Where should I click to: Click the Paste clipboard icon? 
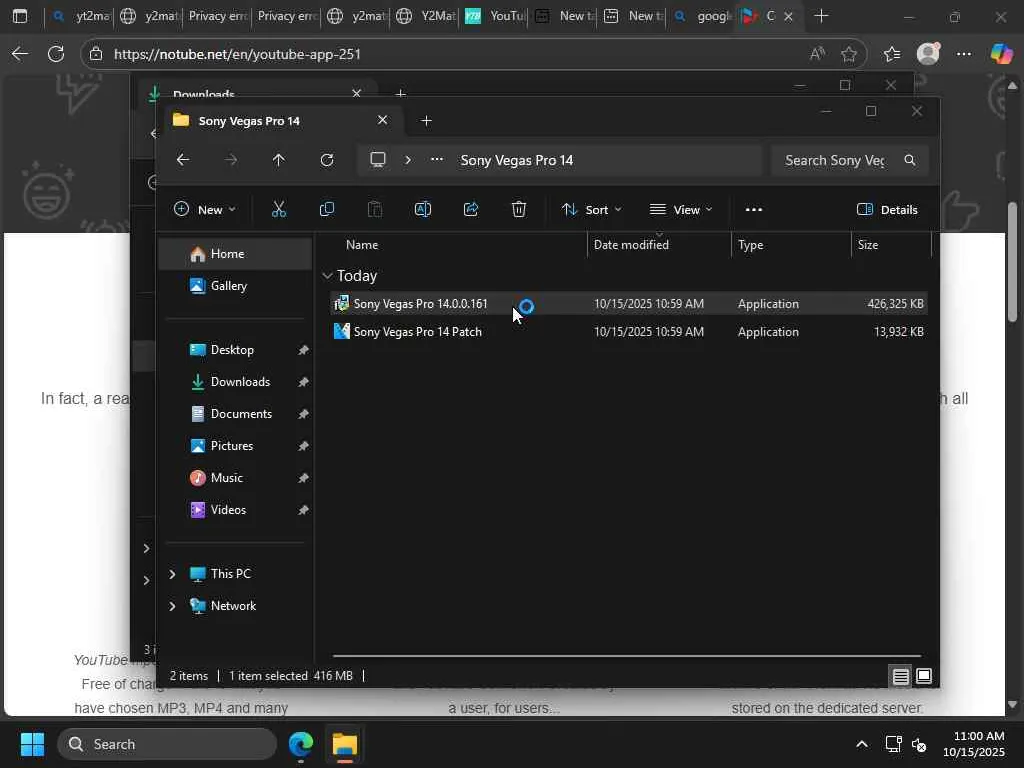(x=375, y=210)
